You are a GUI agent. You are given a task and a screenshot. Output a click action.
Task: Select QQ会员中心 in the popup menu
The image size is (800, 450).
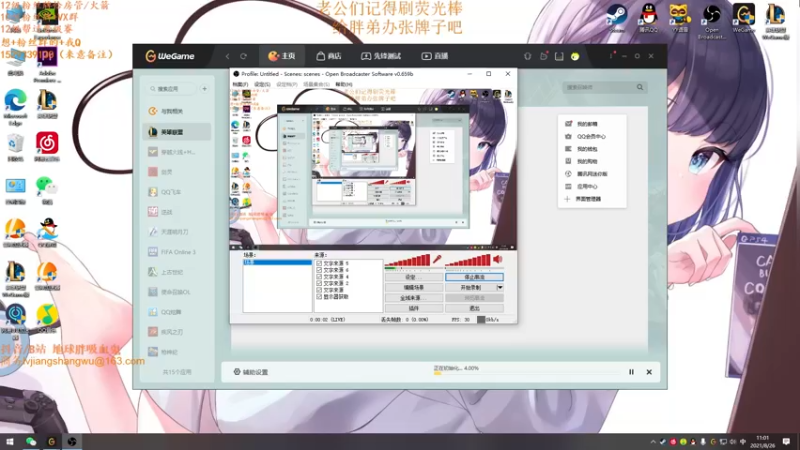point(591,137)
